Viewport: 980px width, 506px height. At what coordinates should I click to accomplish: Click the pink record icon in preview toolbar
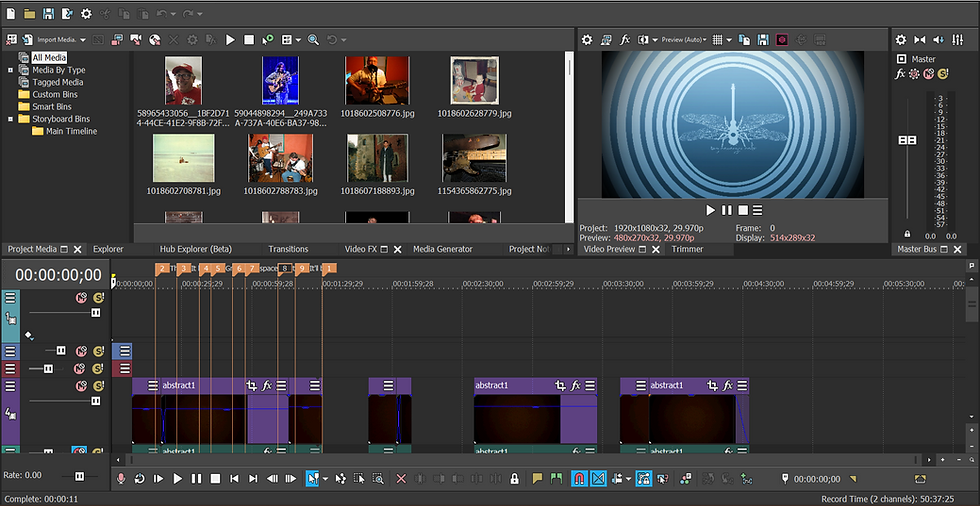pos(782,40)
